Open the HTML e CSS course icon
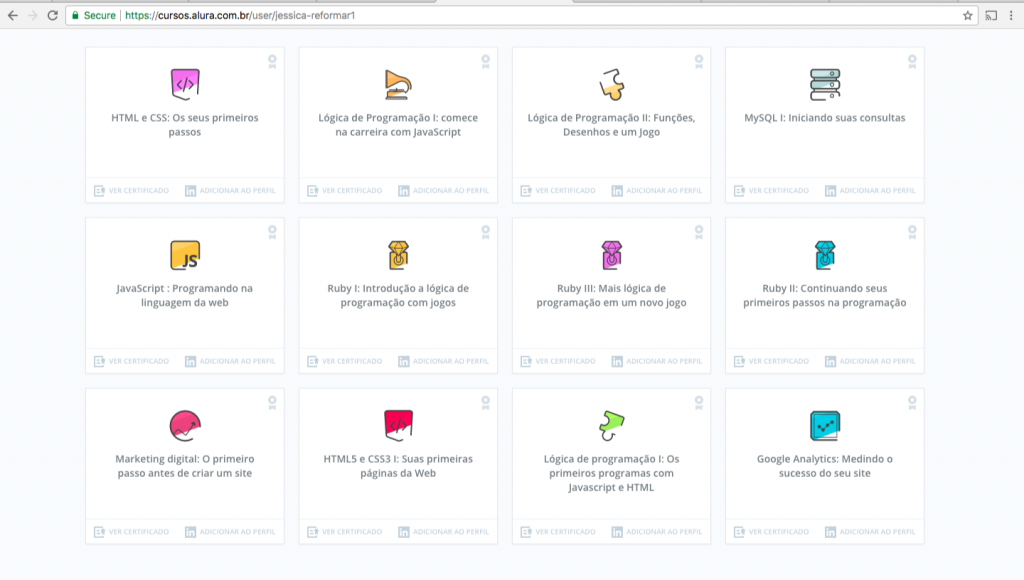This screenshot has width=1024, height=580. click(x=184, y=84)
